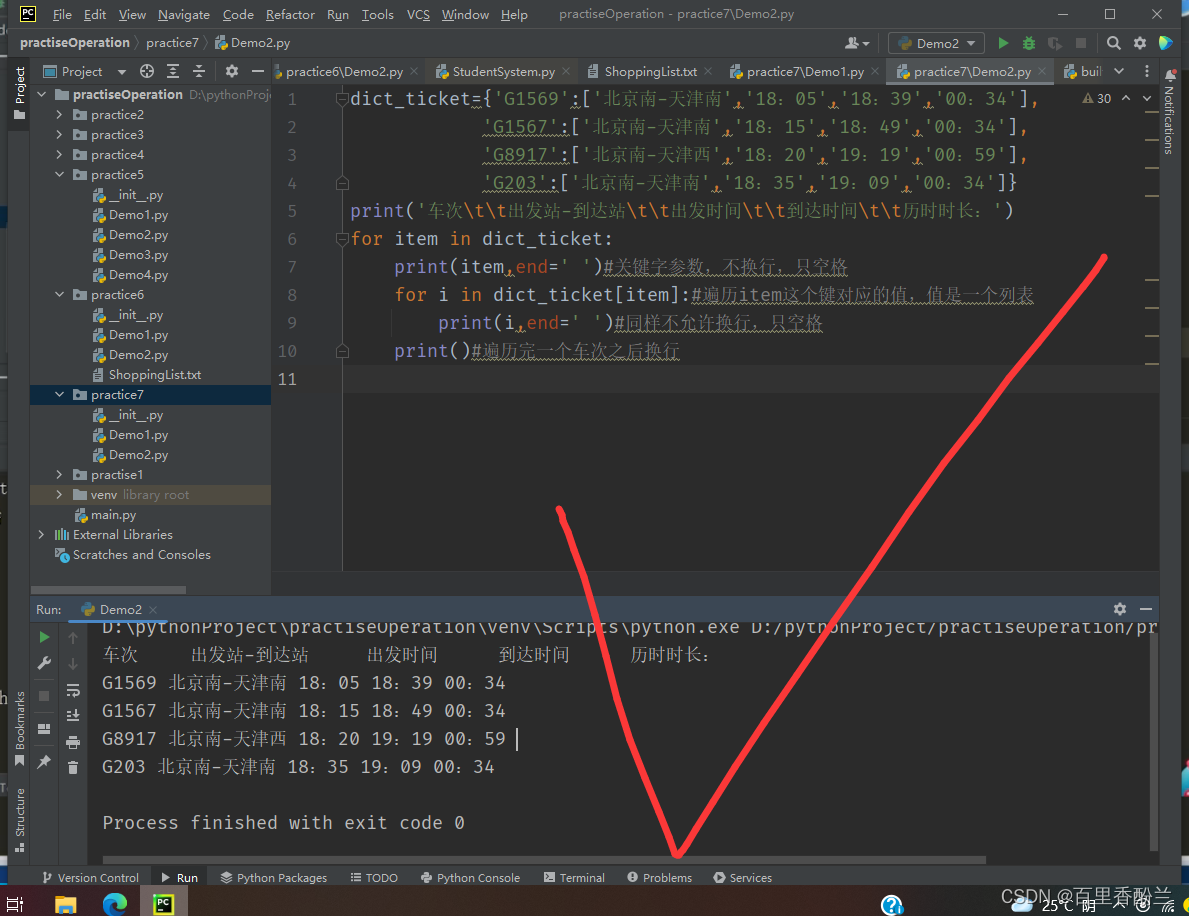This screenshot has width=1189, height=916.
Task: Print the console output
Action: [x=73, y=742]
